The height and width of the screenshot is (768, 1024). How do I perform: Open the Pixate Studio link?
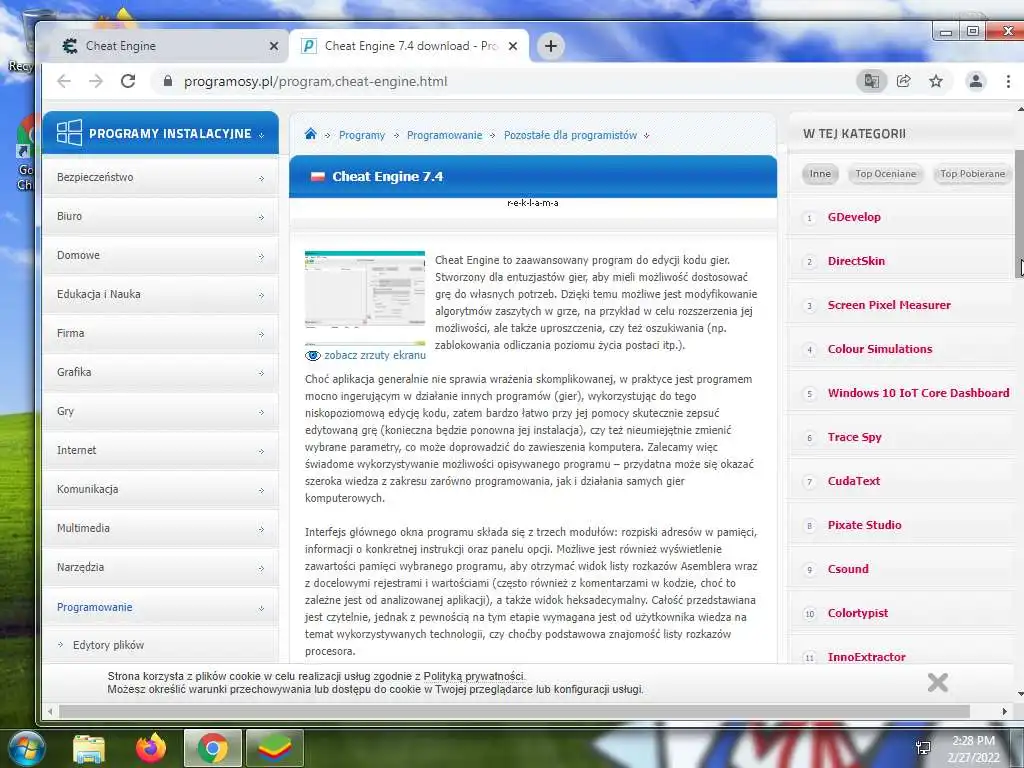click(x=864, y=525)
